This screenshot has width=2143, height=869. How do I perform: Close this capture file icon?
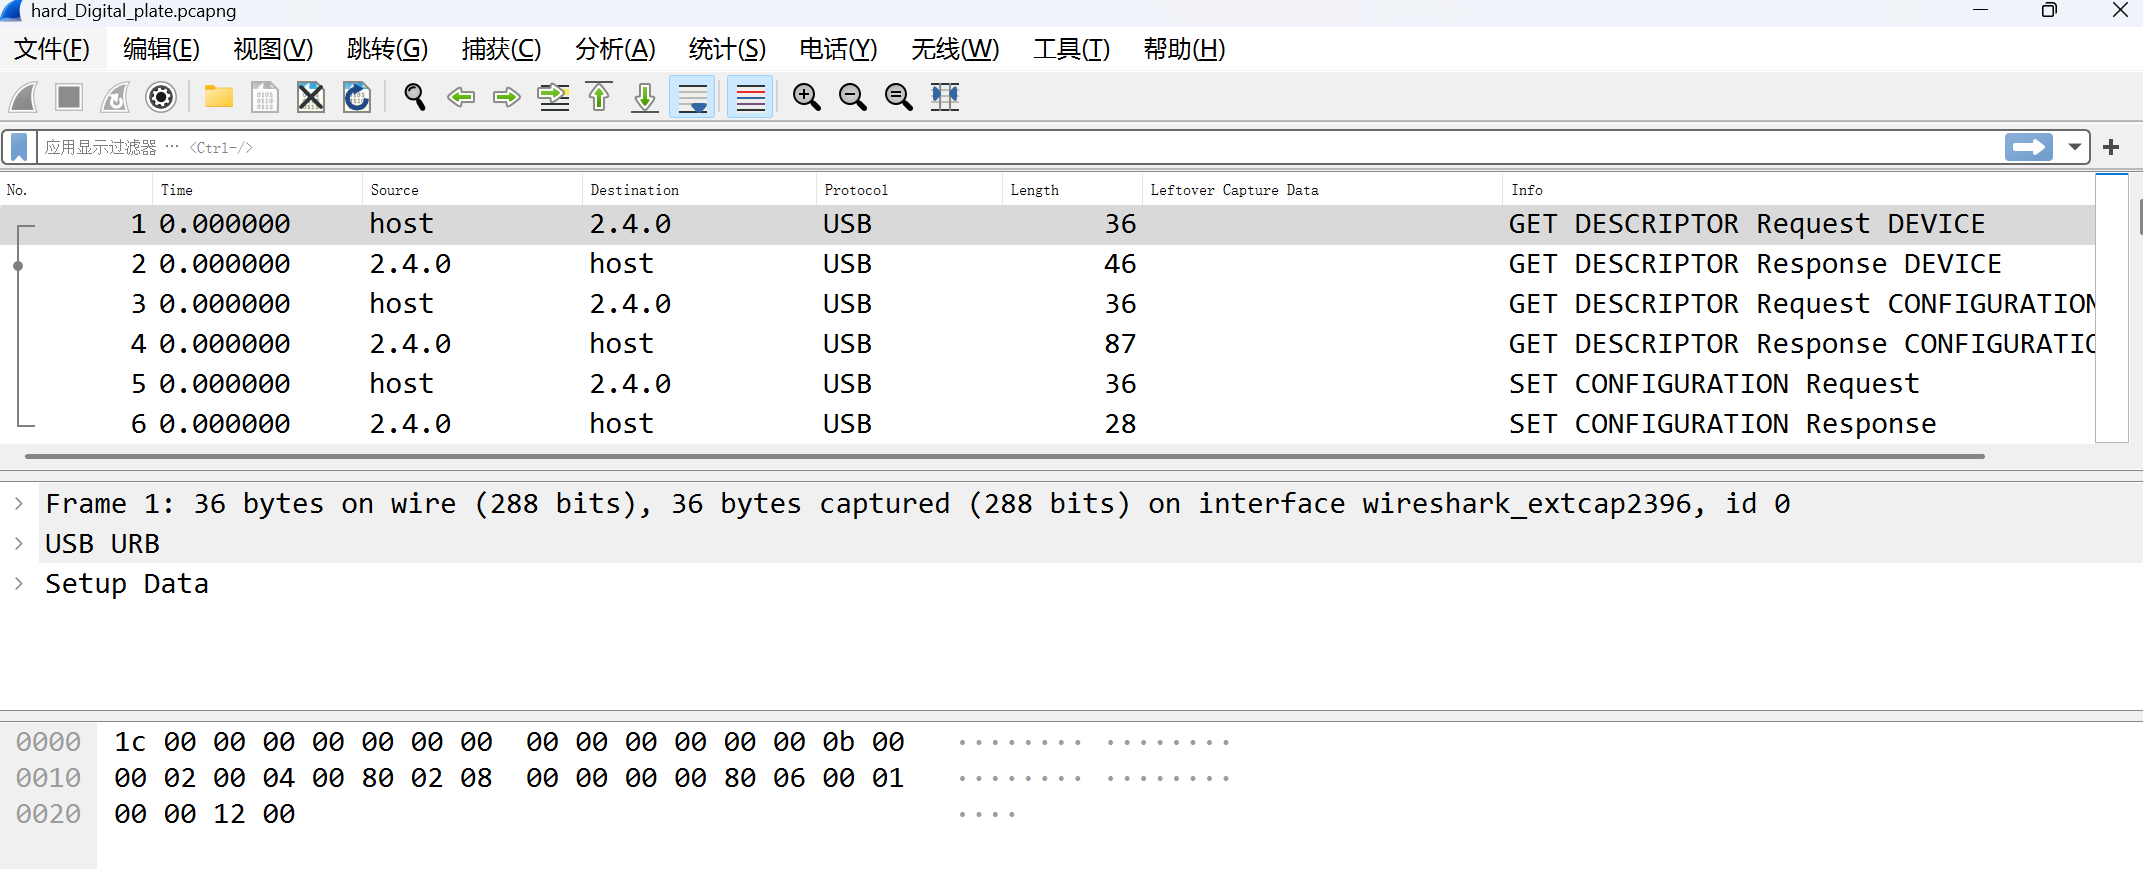(x=311, y=97)
